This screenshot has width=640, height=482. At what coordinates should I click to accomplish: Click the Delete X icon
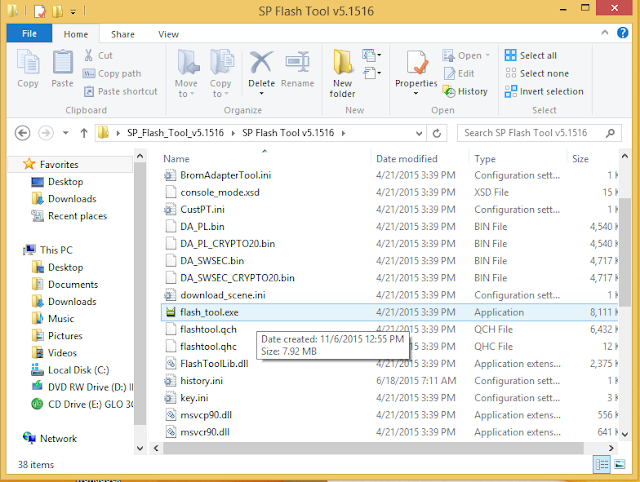coord(261,62)
